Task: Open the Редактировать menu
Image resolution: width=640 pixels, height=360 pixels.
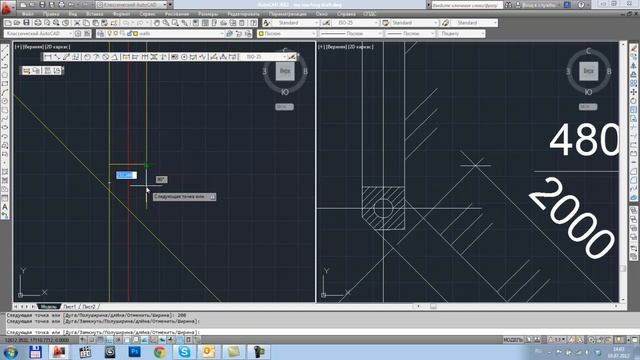Action: coord(243,14)
